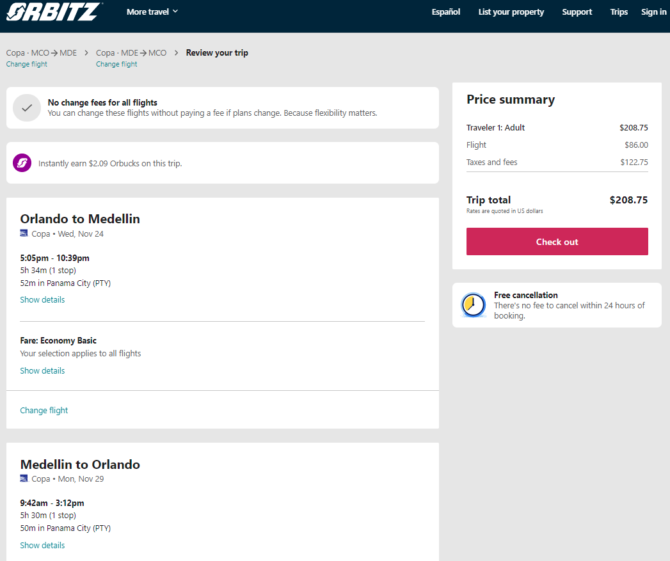Click the Copa airline logo for Medellin flight
The width and height of the screenshot is (670, 561).
coord(24,479)
